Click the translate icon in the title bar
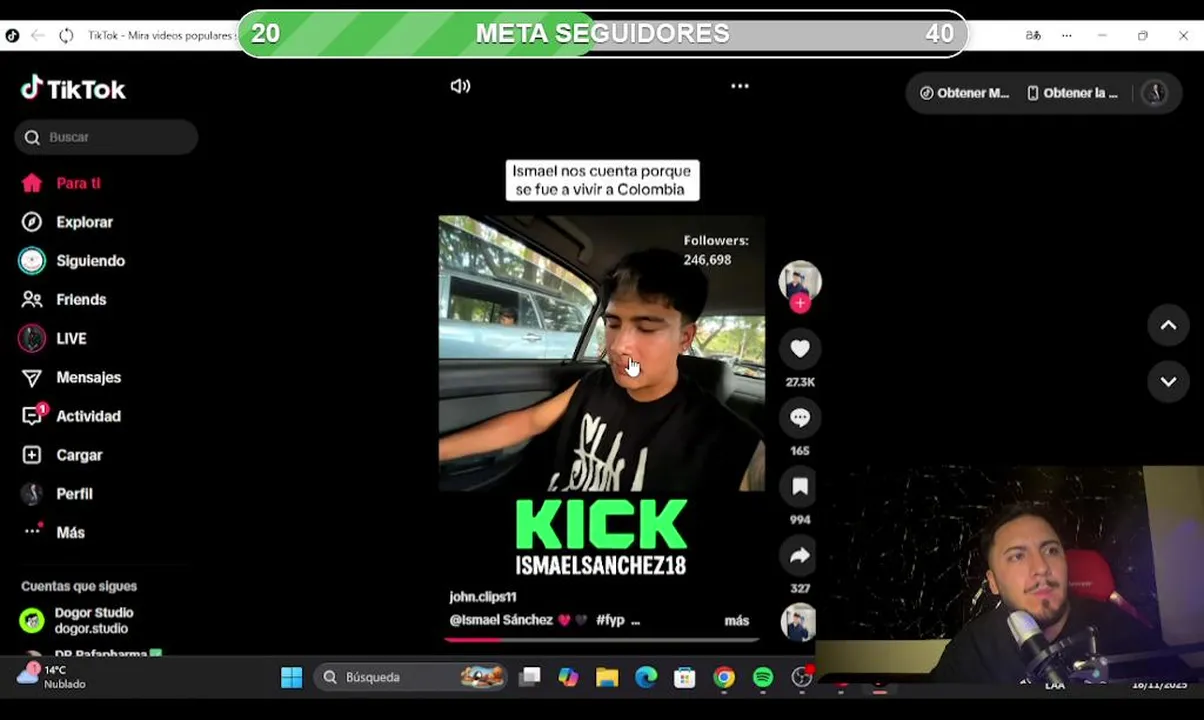 [1033, 35]
